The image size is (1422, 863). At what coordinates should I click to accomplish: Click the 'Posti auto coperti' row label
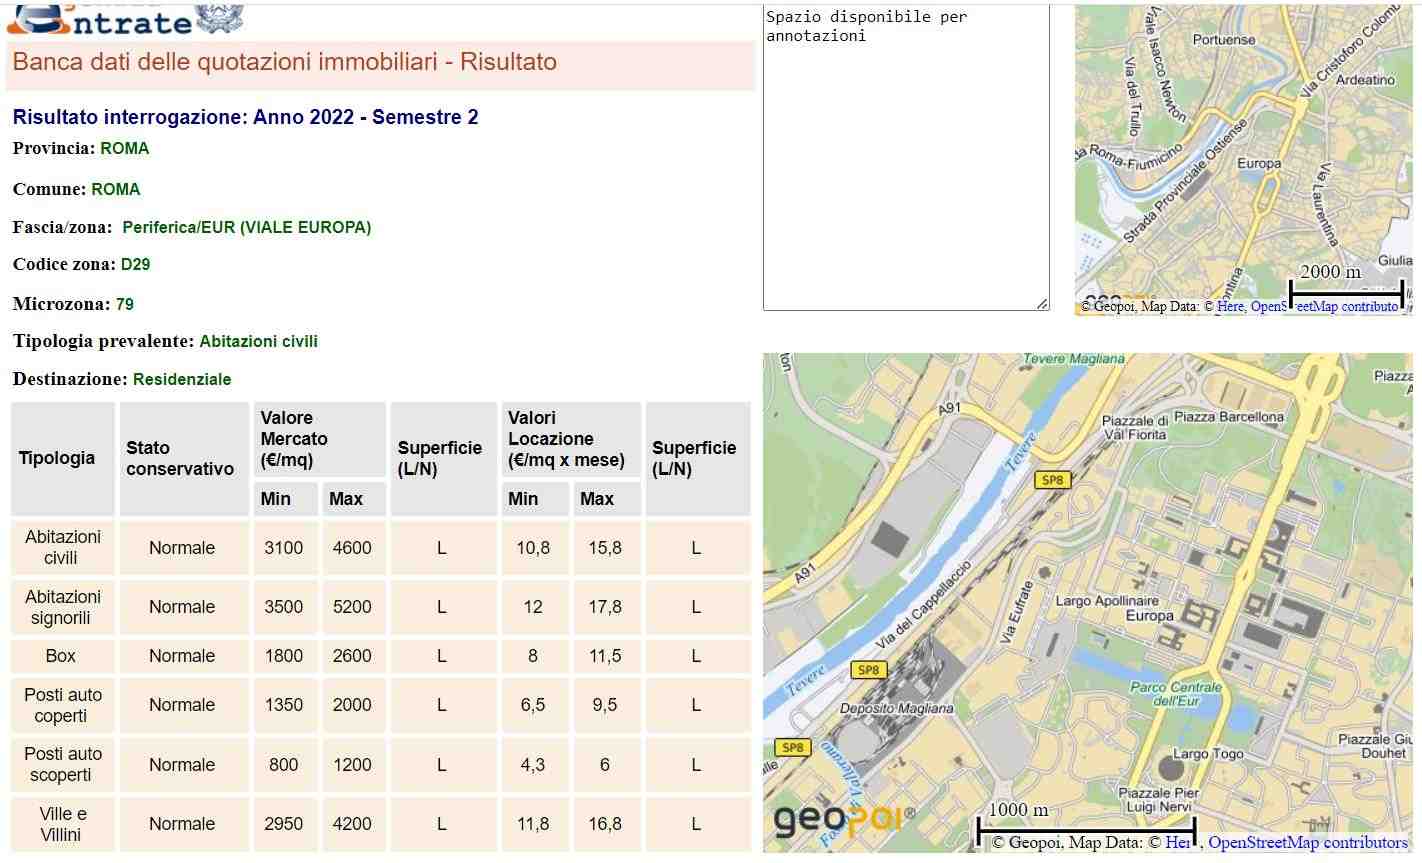pyautogui.click(x=62, y=705)
